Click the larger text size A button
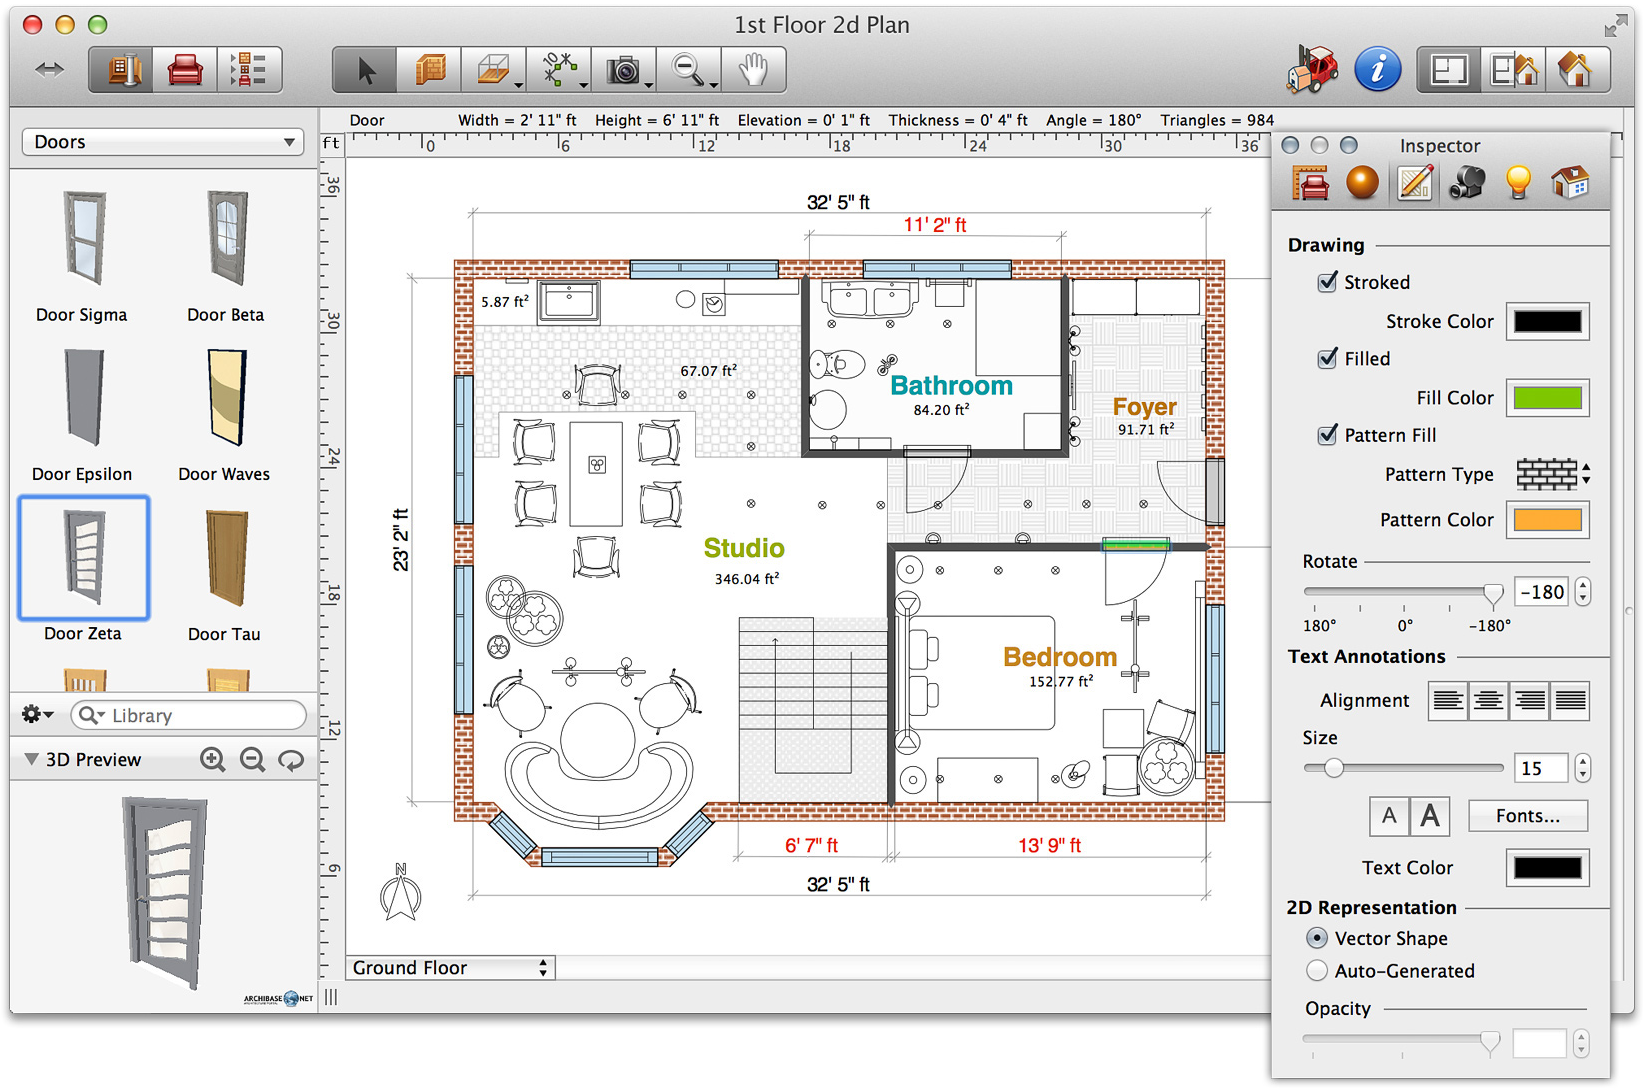The height and width of the screenshot is (1090, 1646). (1430, 816)
